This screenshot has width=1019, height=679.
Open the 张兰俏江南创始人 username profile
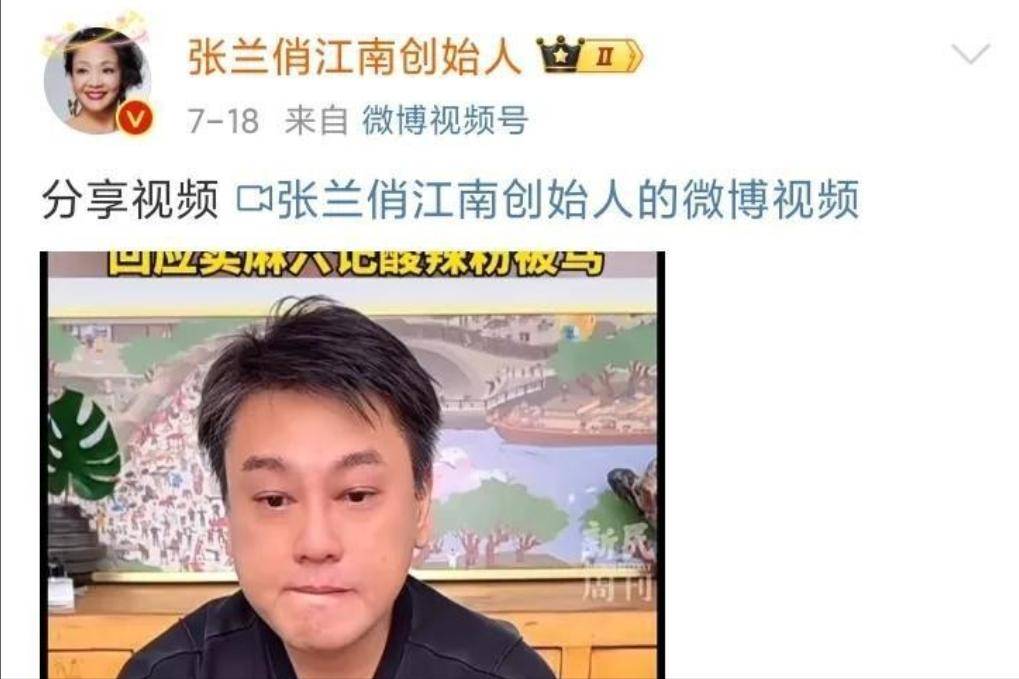tap(355, 56)
